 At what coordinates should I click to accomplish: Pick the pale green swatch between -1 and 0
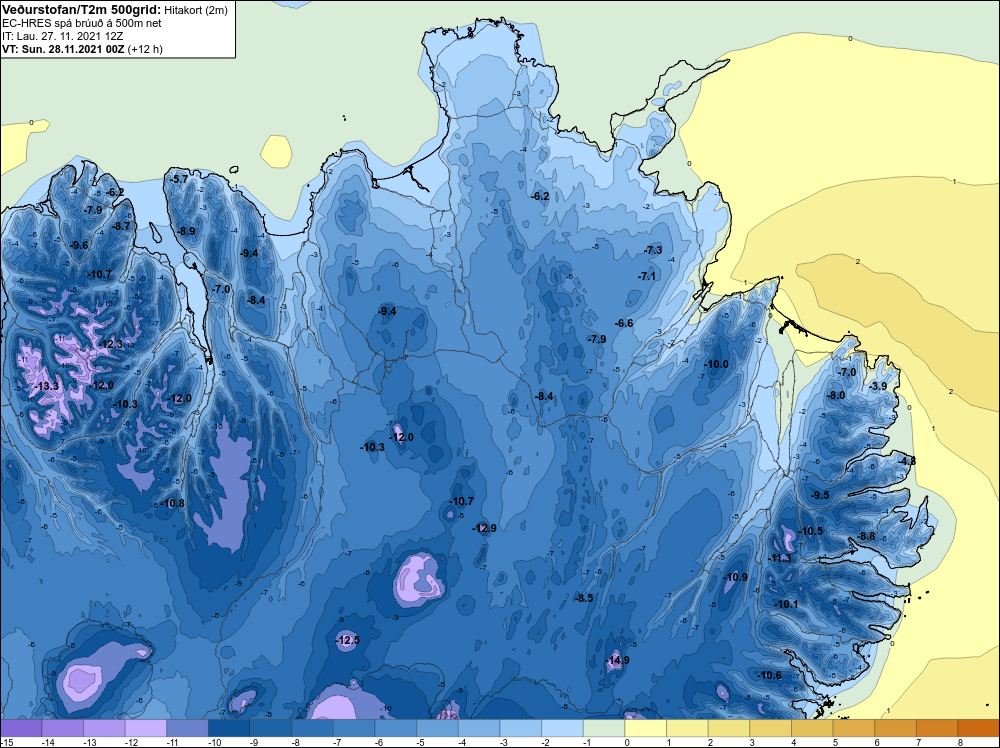[604, 728]
